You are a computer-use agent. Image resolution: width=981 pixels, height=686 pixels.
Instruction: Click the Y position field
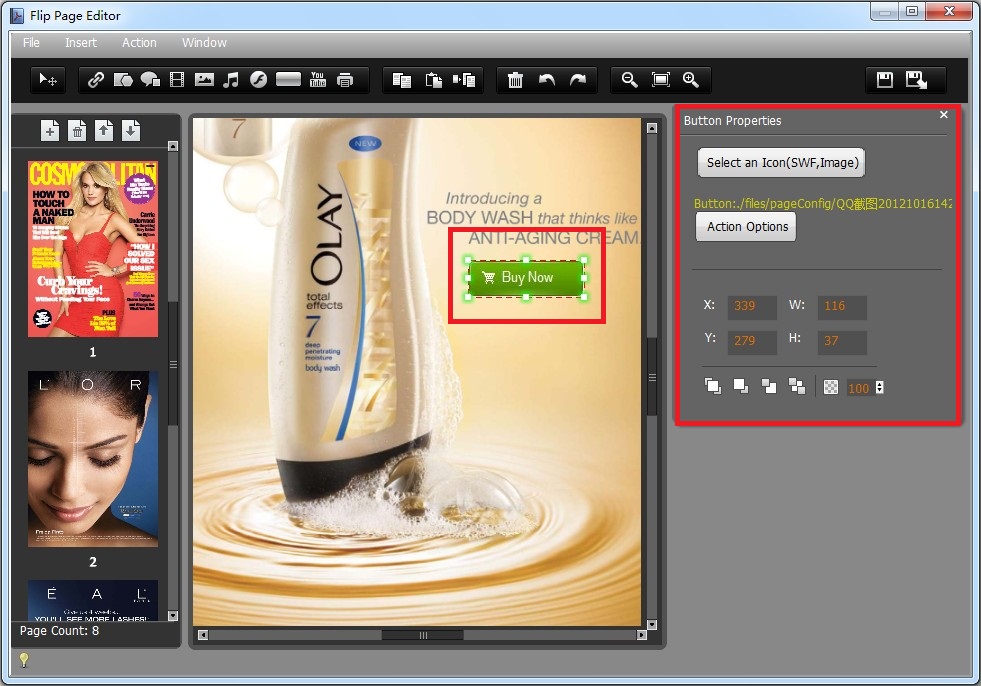752,341
